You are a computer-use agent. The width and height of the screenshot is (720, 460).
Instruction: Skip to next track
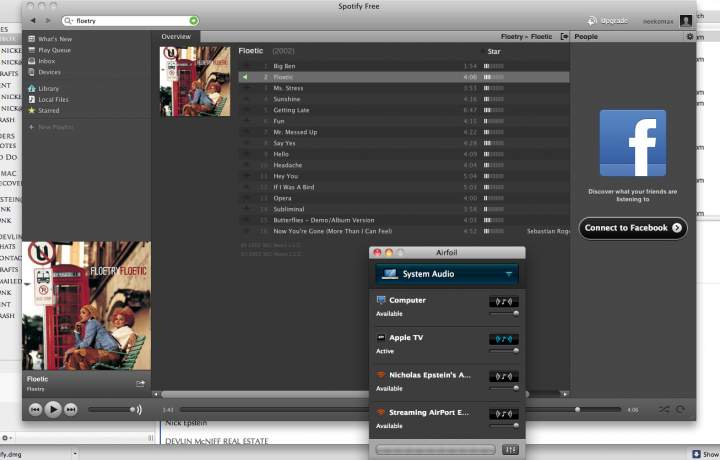(x=71, y=410)
